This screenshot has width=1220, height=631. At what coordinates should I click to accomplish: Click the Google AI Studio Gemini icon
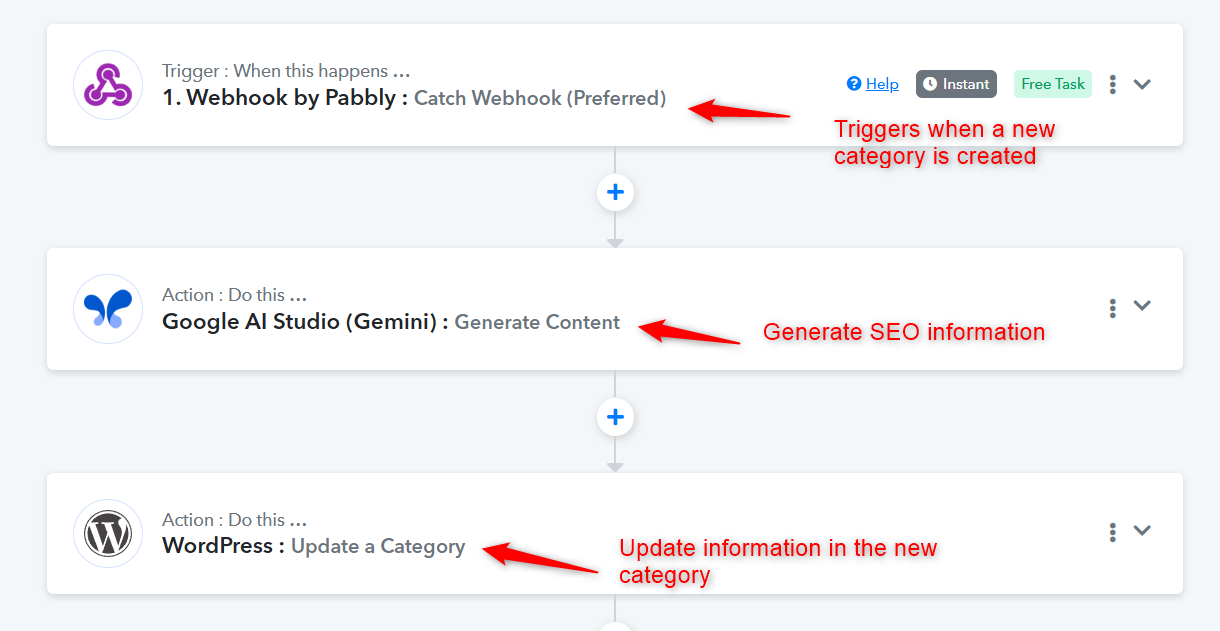pos(108,309)
